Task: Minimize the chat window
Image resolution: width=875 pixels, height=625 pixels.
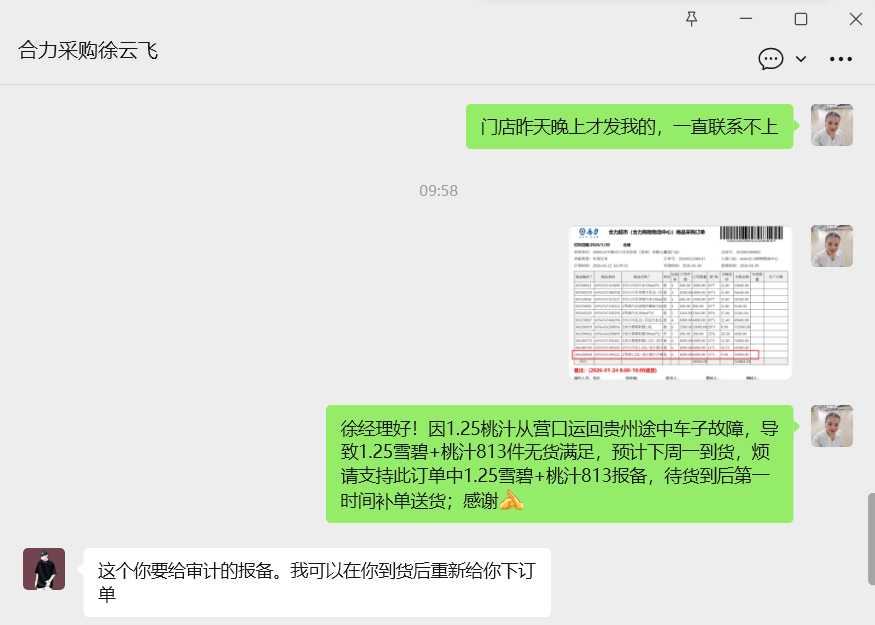Action: click(746, 19)
